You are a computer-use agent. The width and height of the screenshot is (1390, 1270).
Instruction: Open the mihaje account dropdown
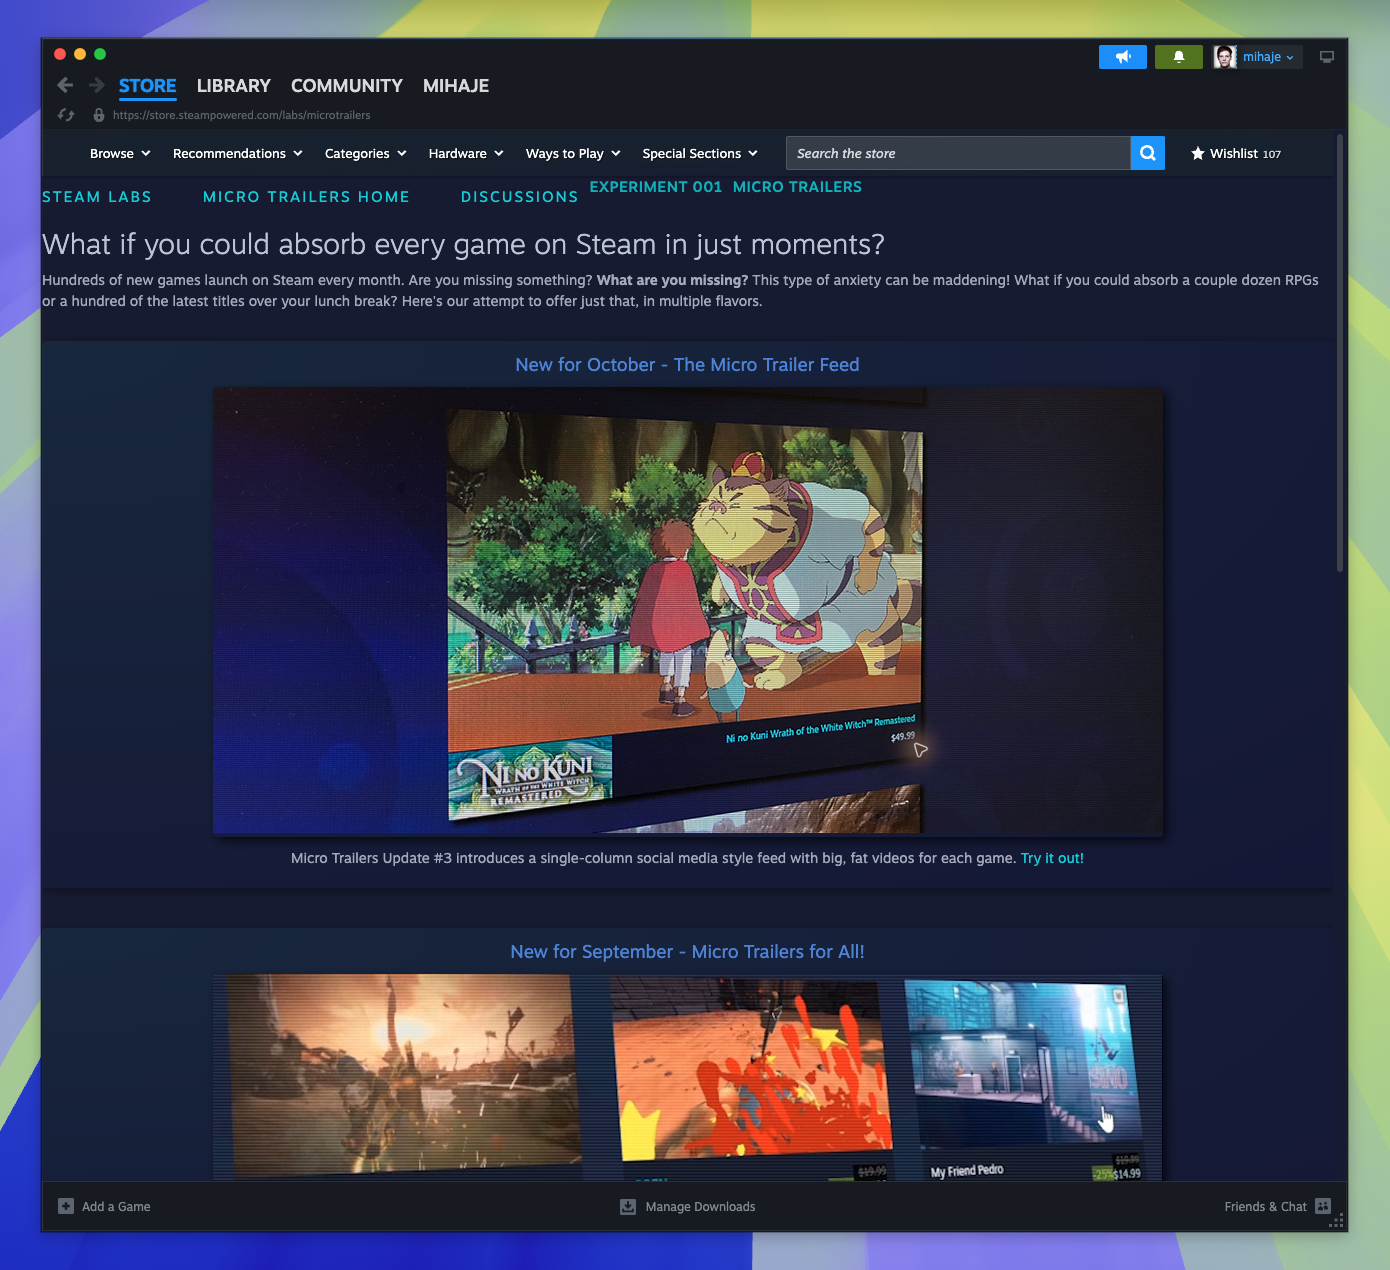[x=1268, y=57]
